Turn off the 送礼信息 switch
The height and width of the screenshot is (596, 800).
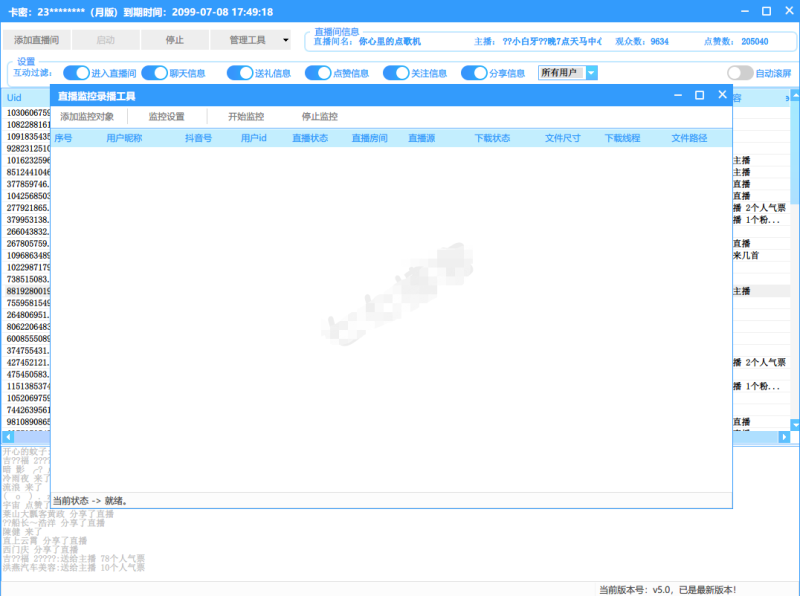coord(240,73)
